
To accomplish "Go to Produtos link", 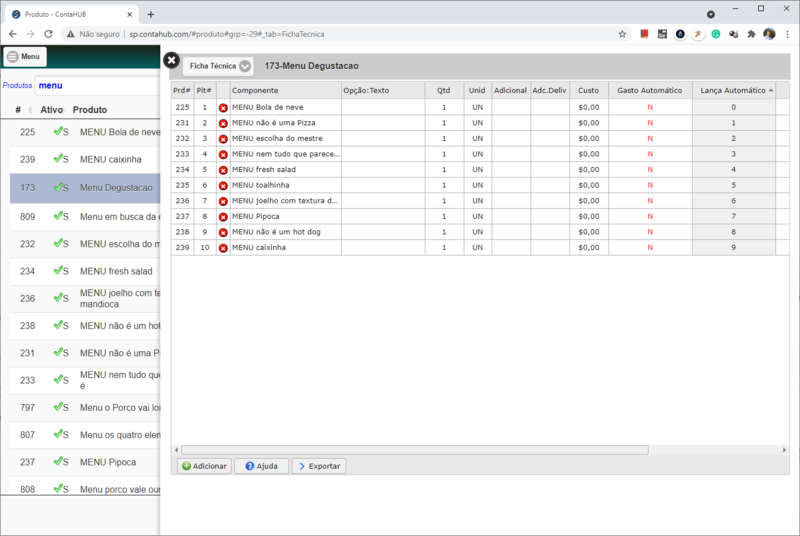I will 17,85.
